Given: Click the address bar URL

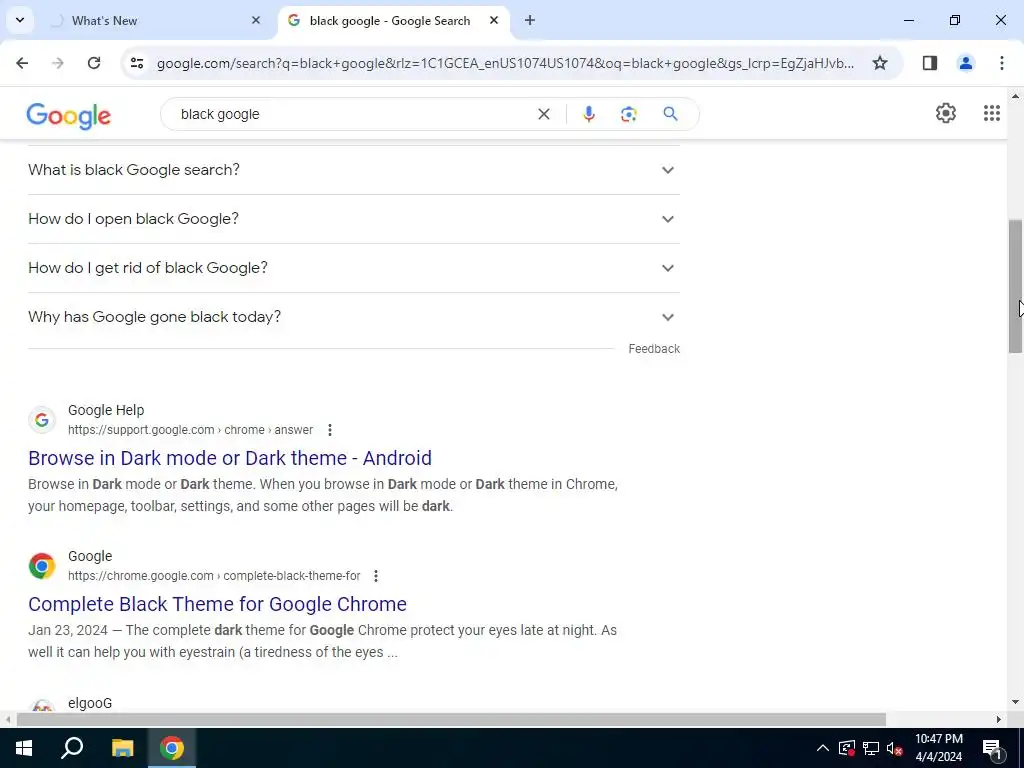Looking at the screenshot, I should (505, 63).
